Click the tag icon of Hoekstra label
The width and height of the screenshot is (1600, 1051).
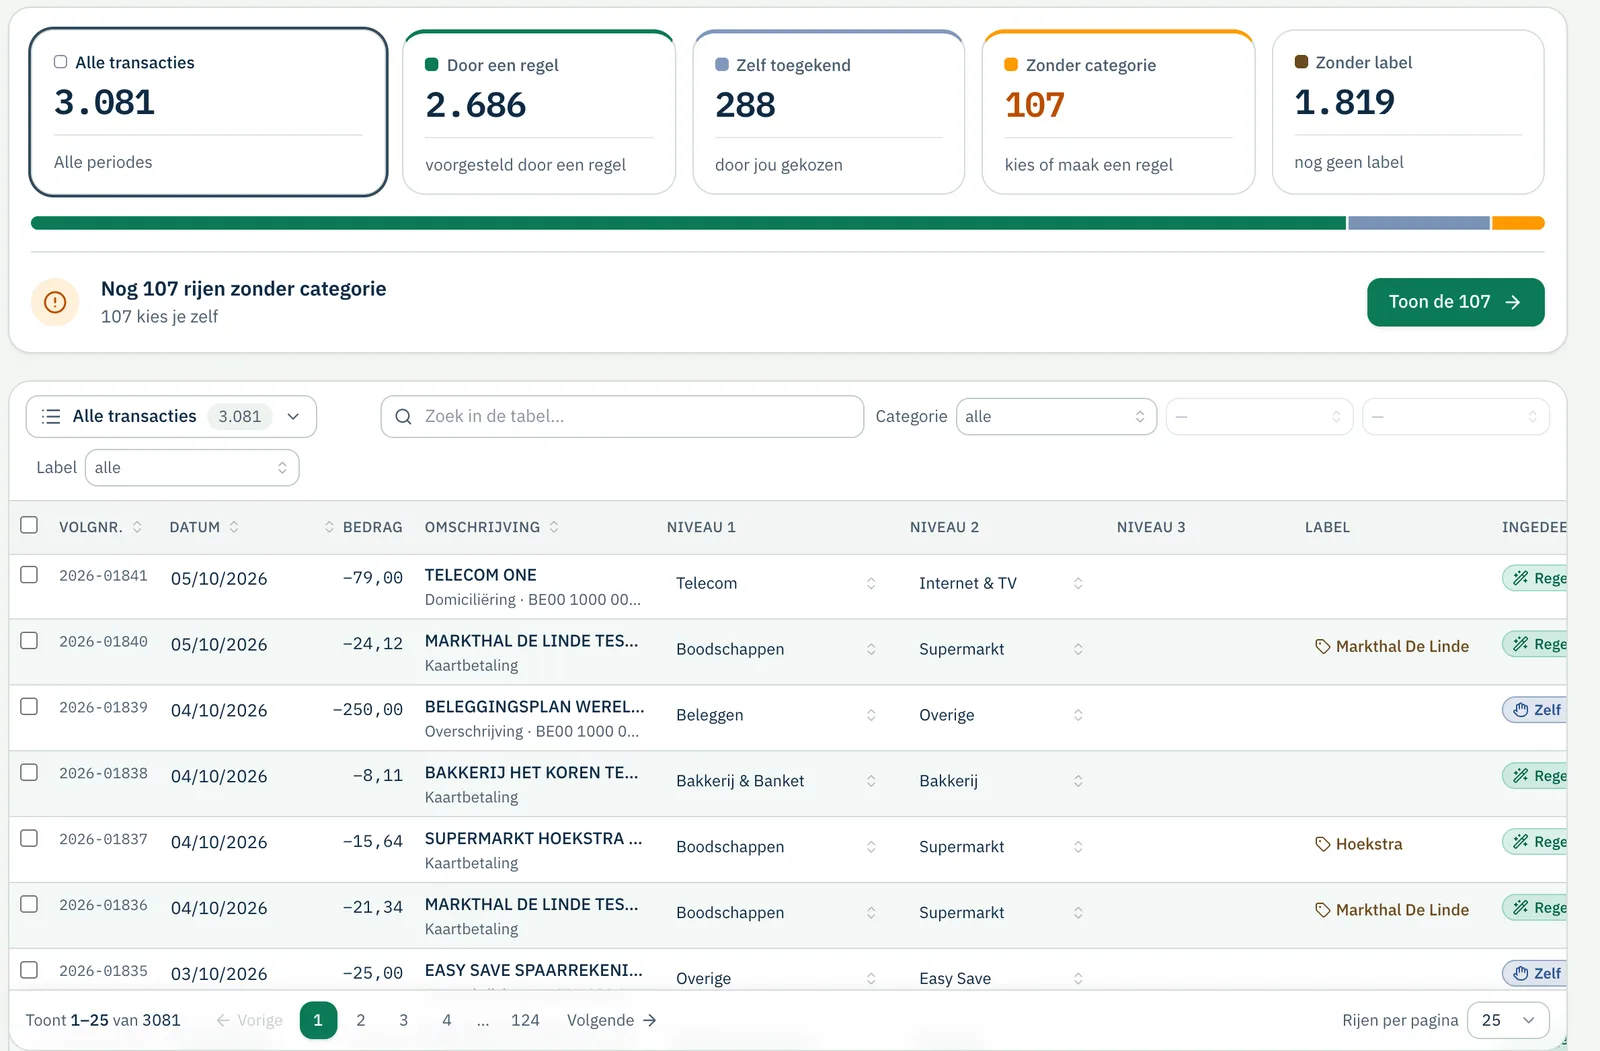tap(1322, 844)
